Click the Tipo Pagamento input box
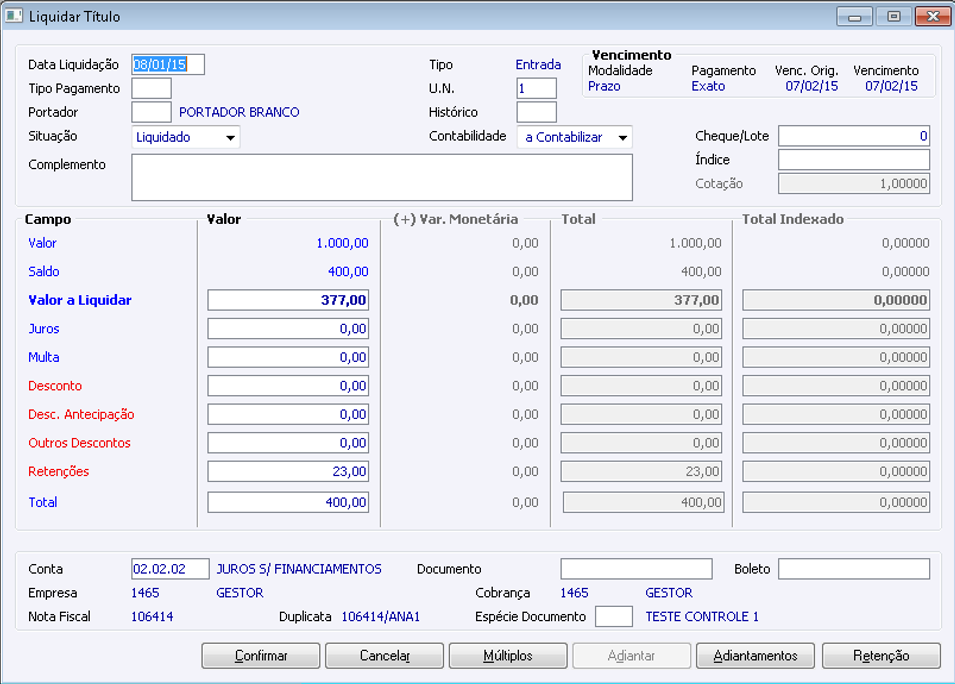 click(151, 89)
